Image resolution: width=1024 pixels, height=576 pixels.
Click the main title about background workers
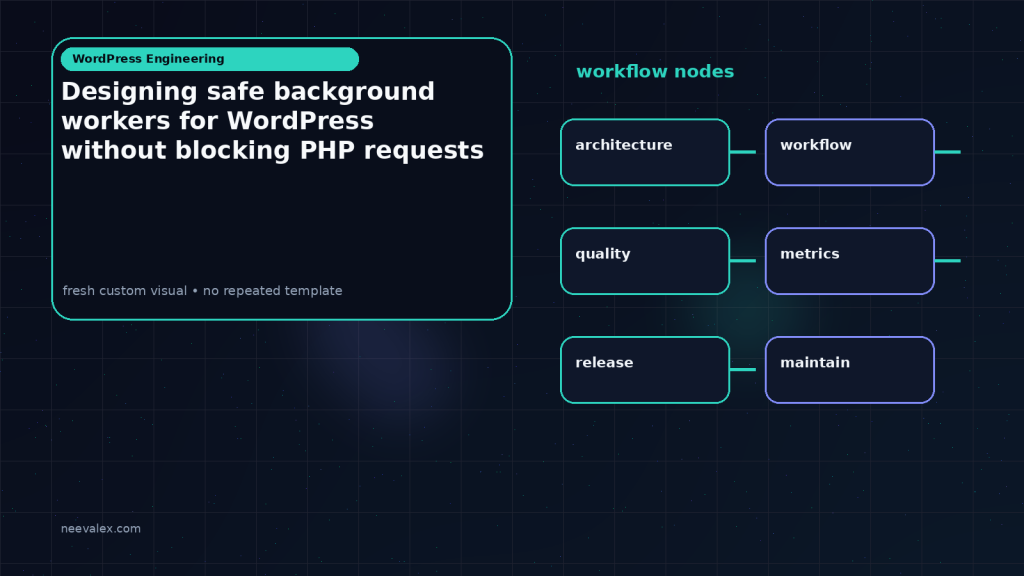(x=272, y=121)
